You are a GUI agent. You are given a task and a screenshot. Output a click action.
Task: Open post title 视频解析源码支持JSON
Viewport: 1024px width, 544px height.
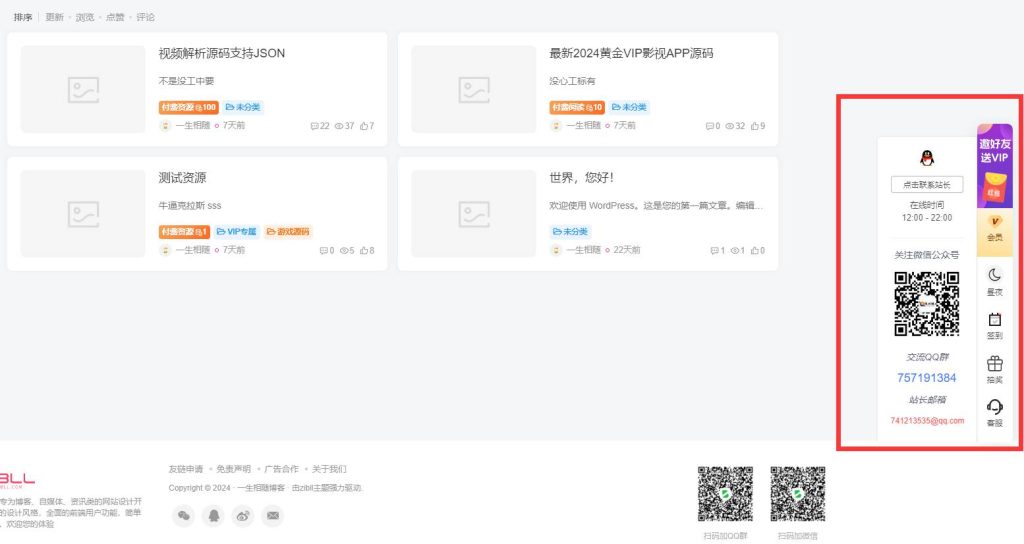221,54
